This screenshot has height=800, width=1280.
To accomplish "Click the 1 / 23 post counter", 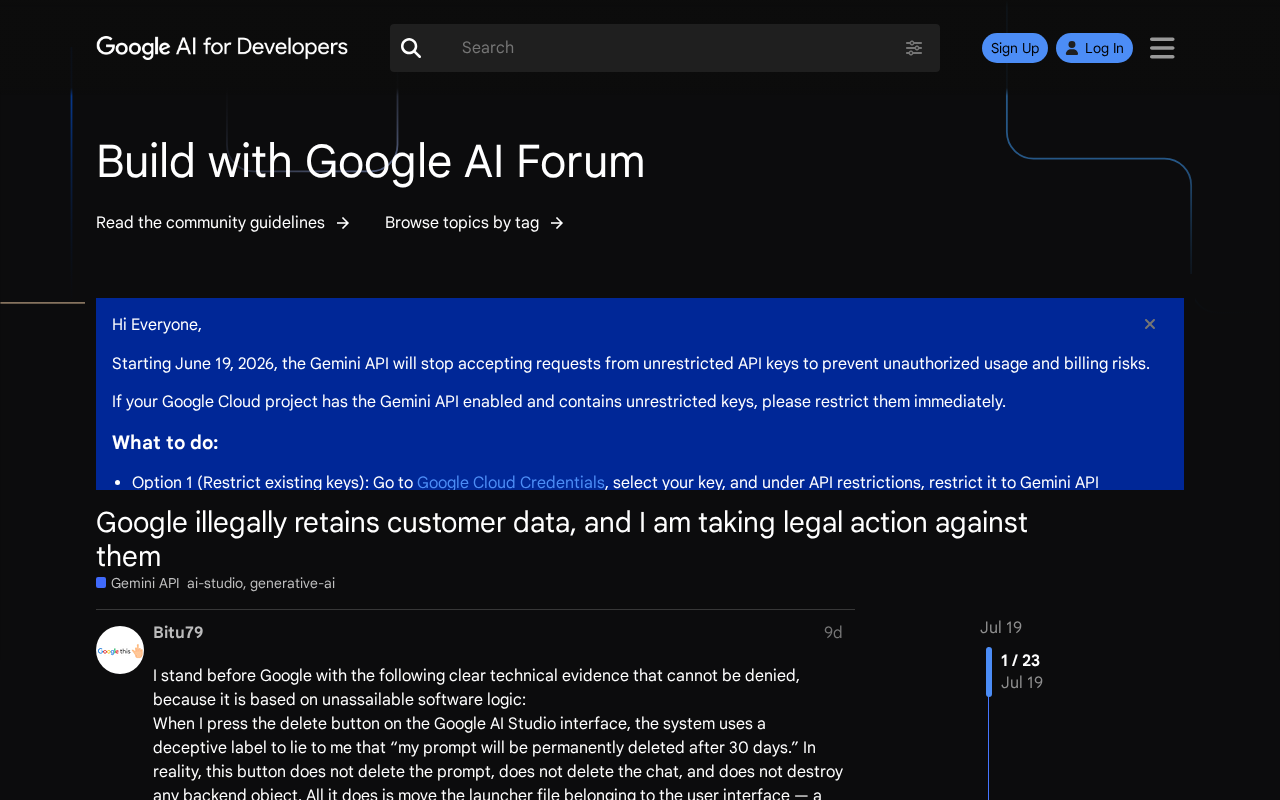I will click(1020, 660).
